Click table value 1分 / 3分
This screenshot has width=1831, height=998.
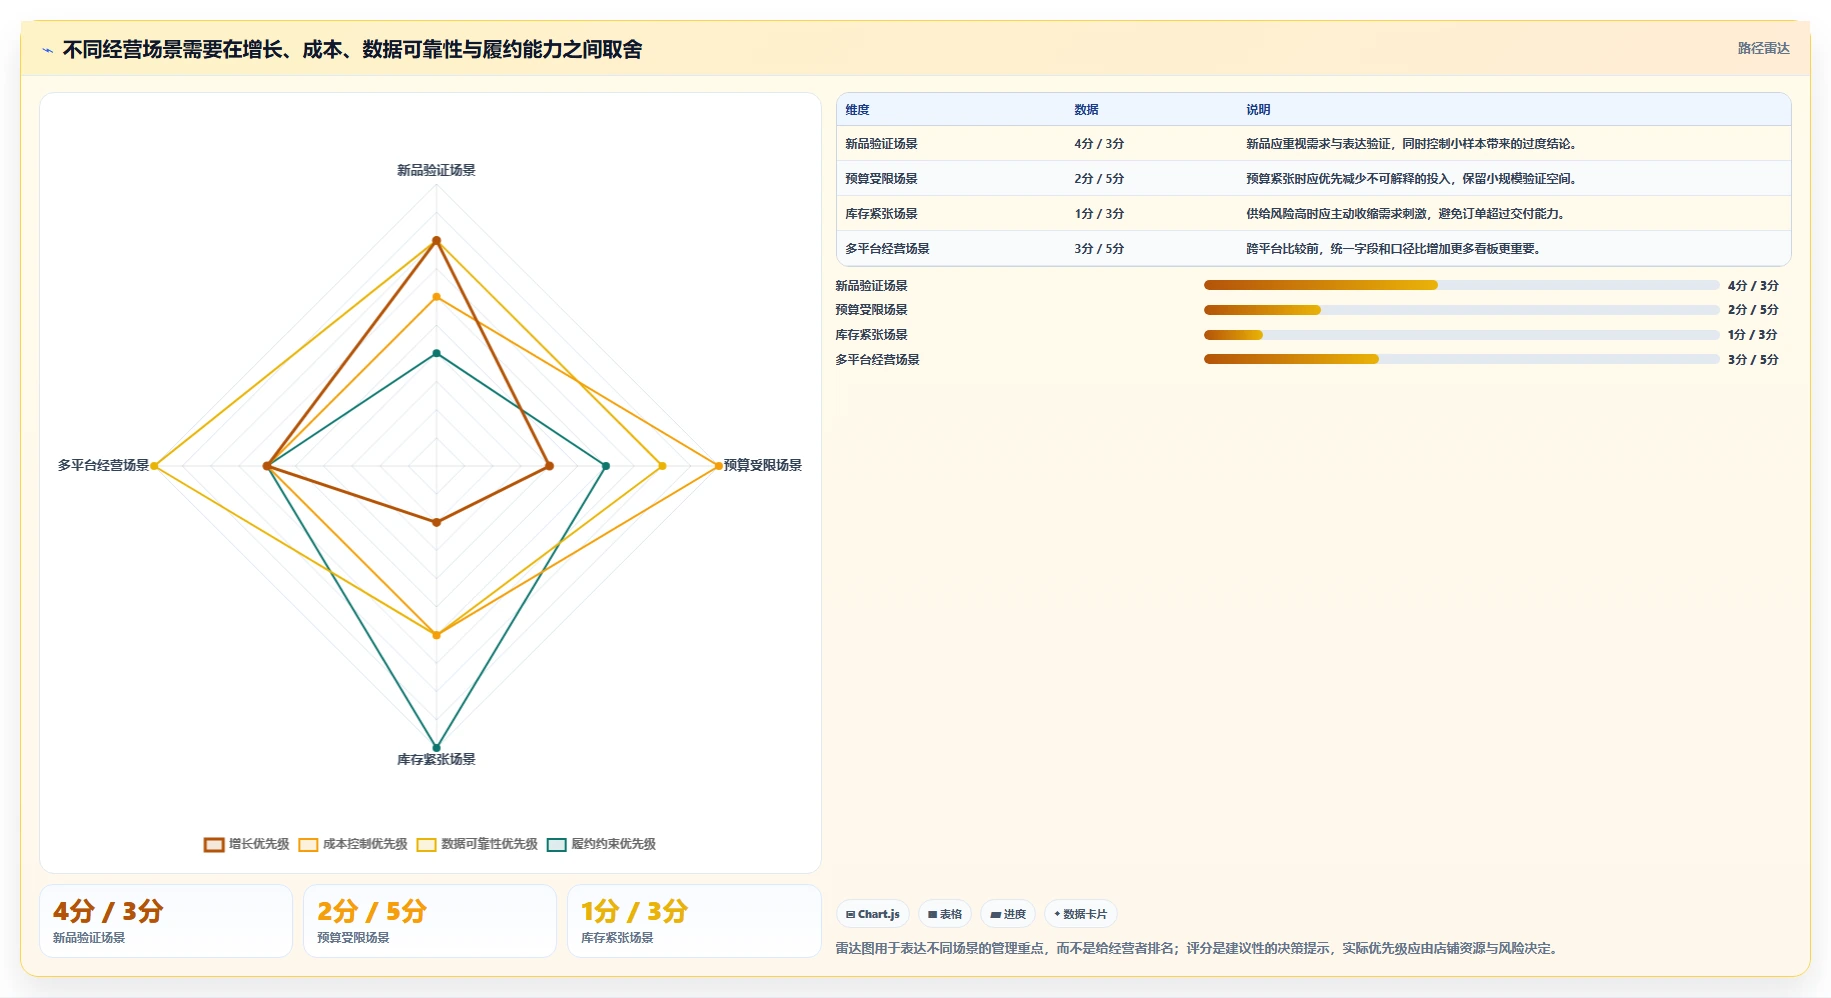point(1099,214)
